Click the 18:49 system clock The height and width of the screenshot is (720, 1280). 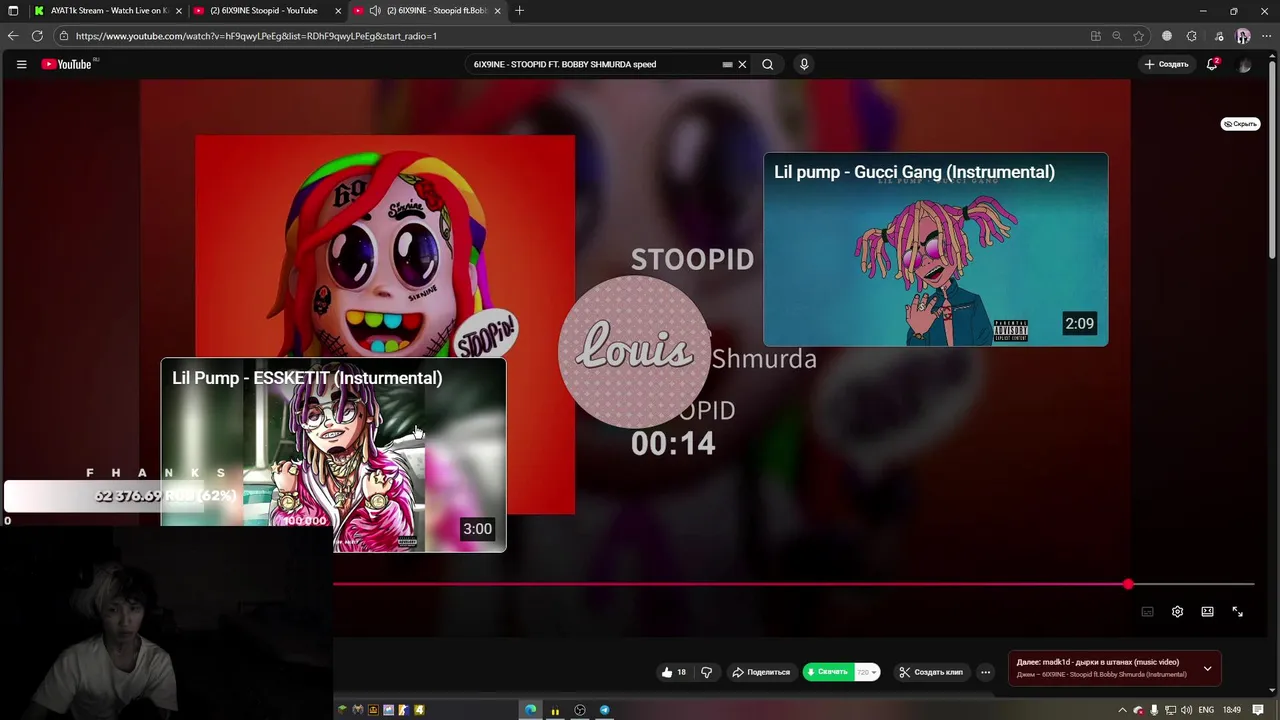(x=1232, y=710)
